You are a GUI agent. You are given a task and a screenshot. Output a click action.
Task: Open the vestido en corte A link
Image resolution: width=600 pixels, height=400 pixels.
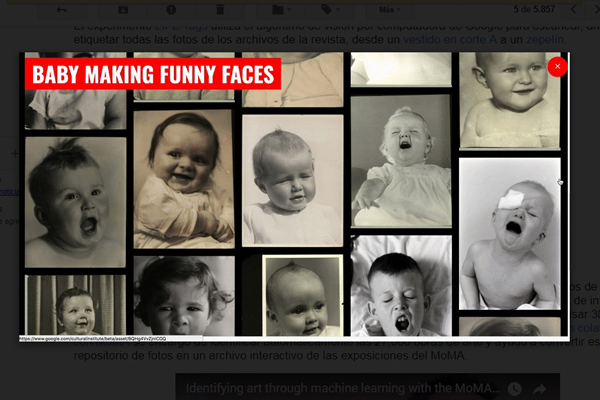tap(450, 39)
